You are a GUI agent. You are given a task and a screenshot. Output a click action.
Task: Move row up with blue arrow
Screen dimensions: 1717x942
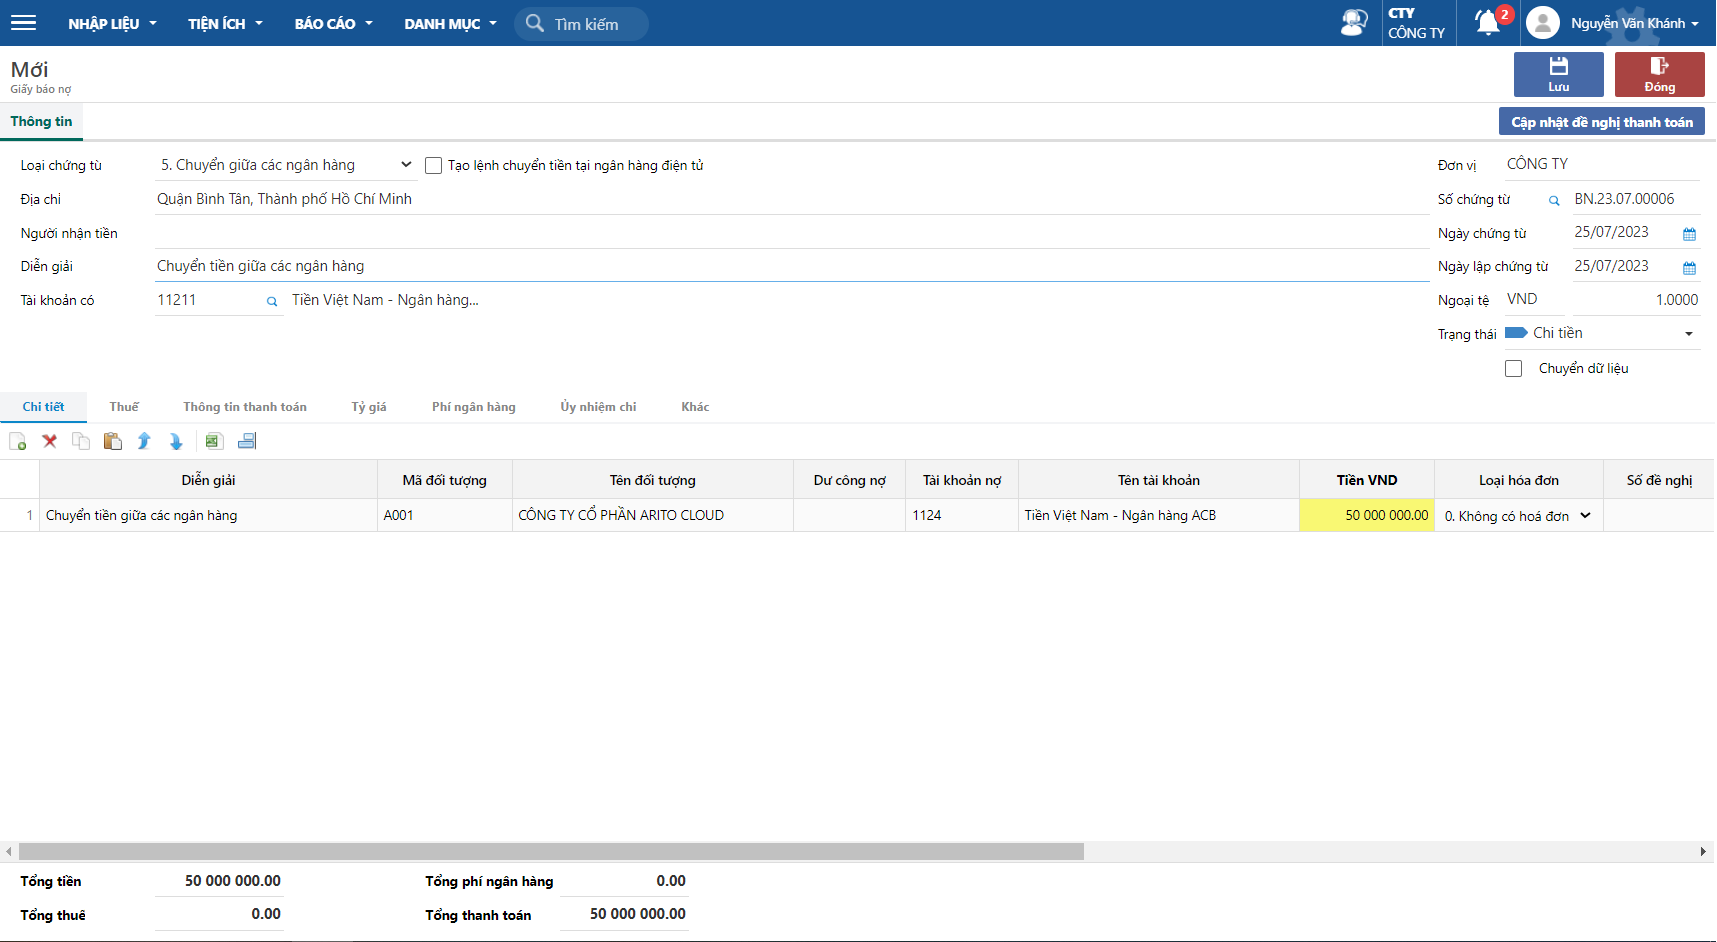click(x=144, y=441)
